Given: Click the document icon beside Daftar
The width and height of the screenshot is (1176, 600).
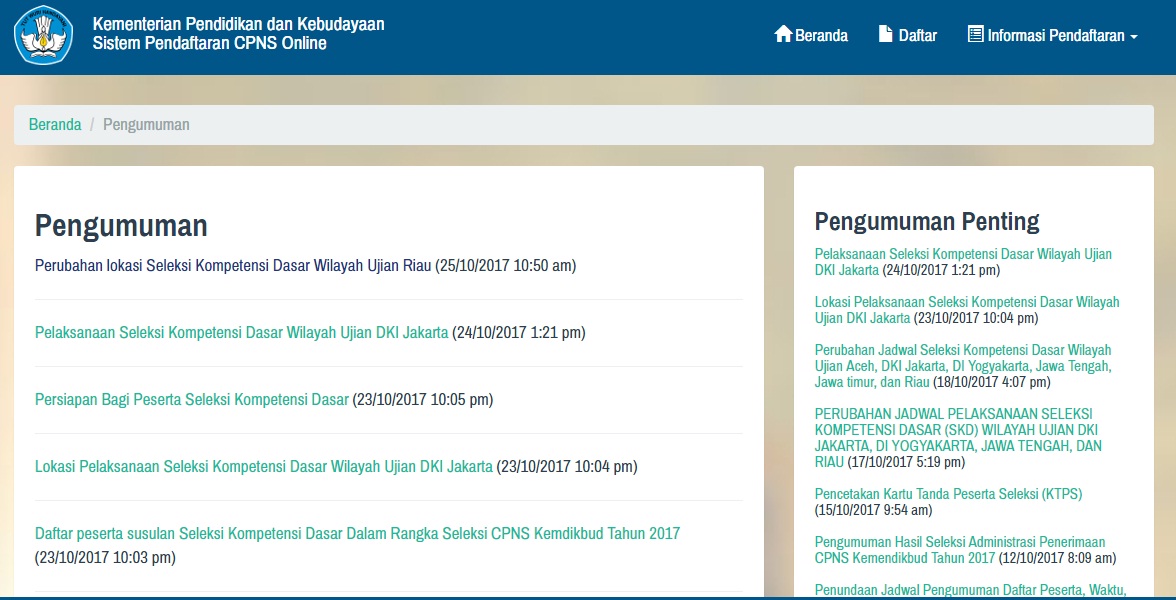Looking at the screenshot, I should point(885,35).
